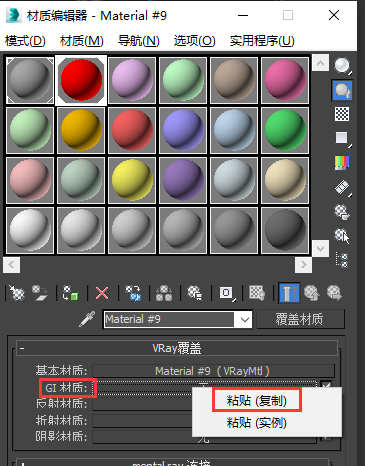Click the red X Reset Map icon
The height and width of the screenshot is (466, 365).
(x=102, y=293)
